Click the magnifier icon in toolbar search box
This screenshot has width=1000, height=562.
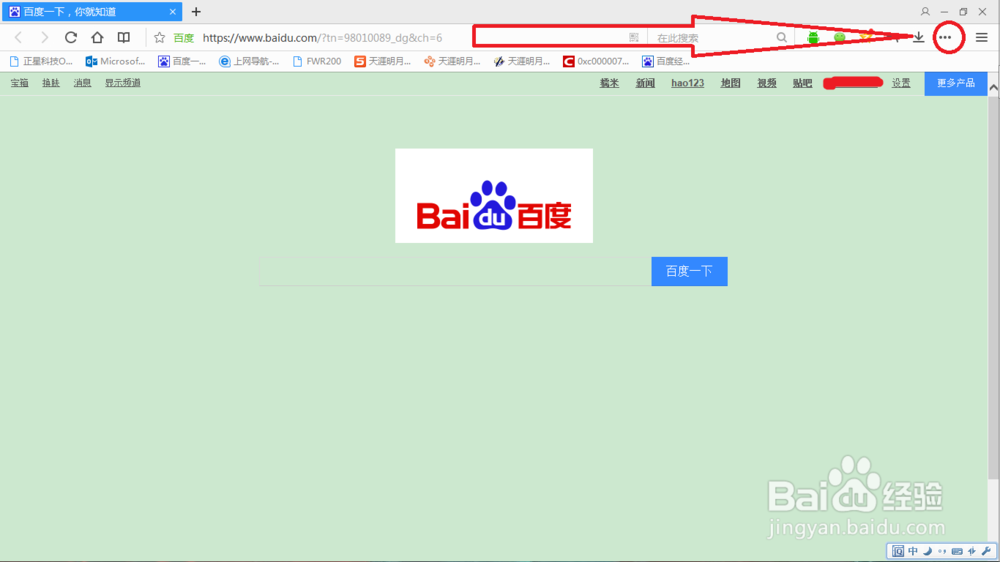[781, 38]
